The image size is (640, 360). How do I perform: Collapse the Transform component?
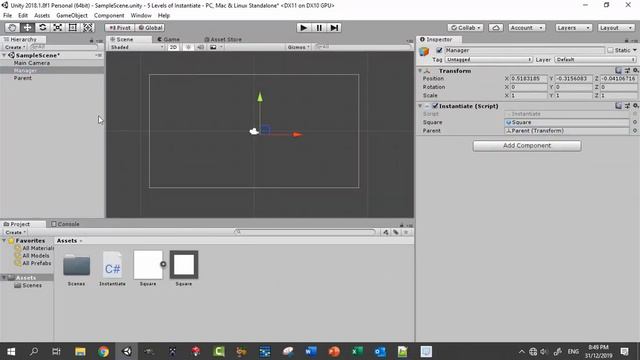coord(420,71)
